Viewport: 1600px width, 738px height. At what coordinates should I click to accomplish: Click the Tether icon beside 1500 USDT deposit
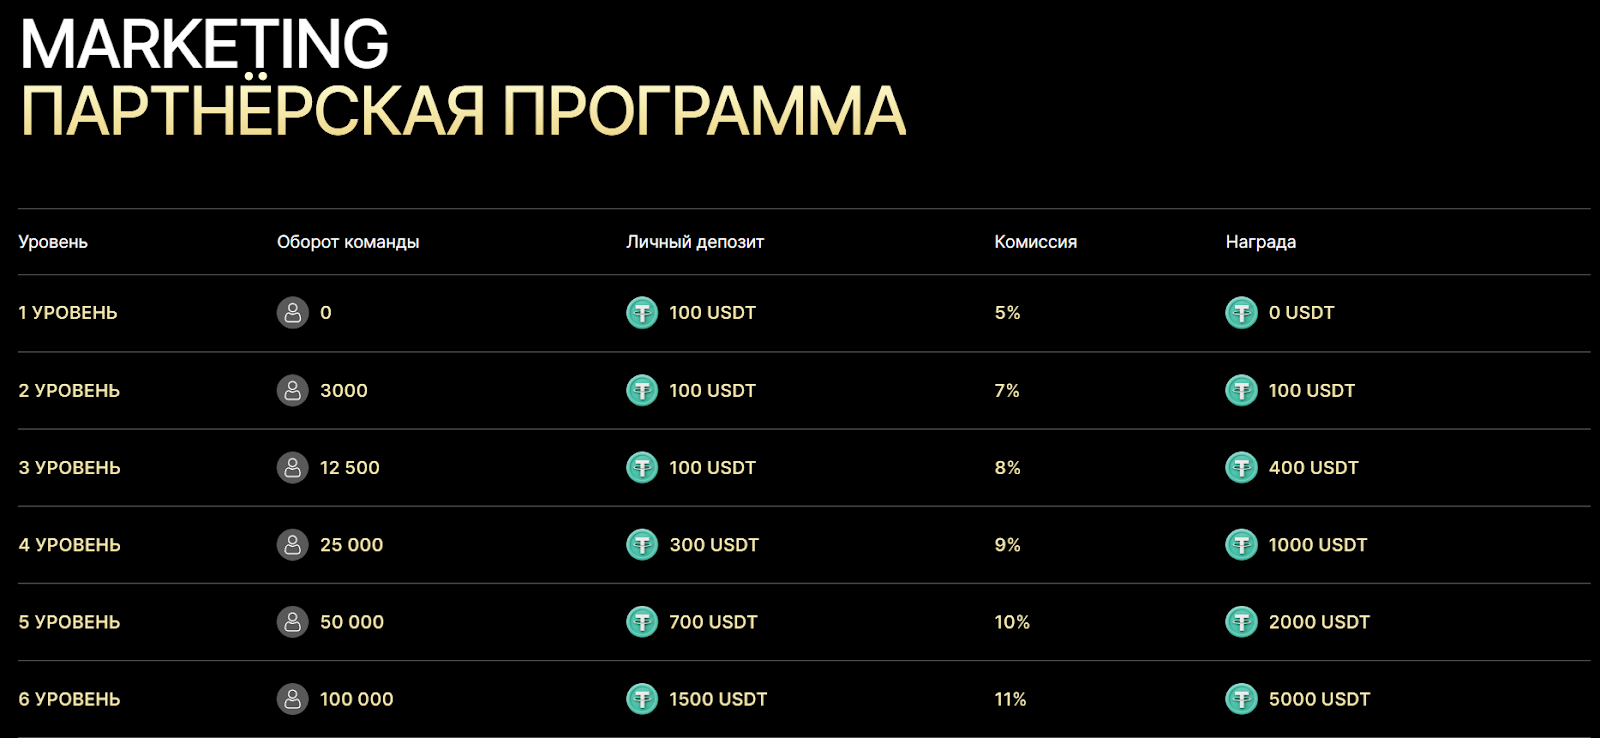642,699
